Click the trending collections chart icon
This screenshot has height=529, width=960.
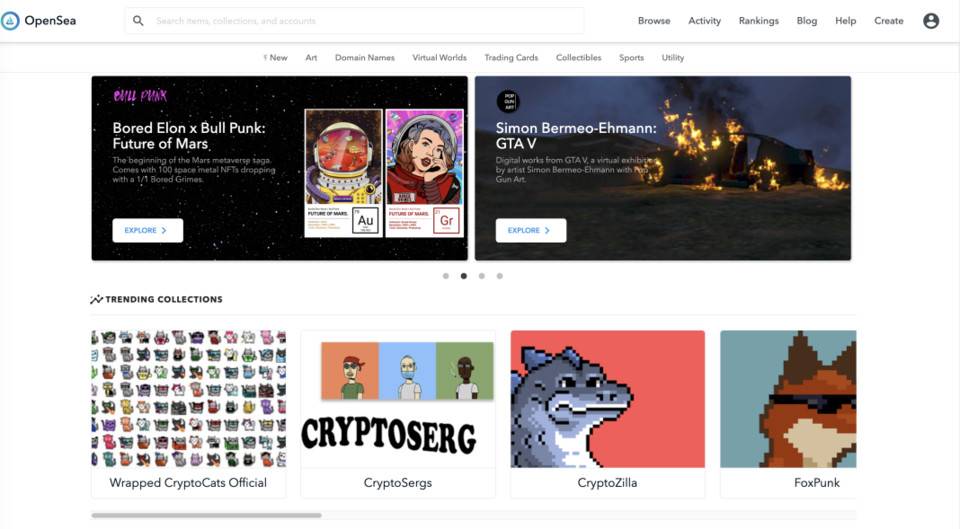click(96, 299)
